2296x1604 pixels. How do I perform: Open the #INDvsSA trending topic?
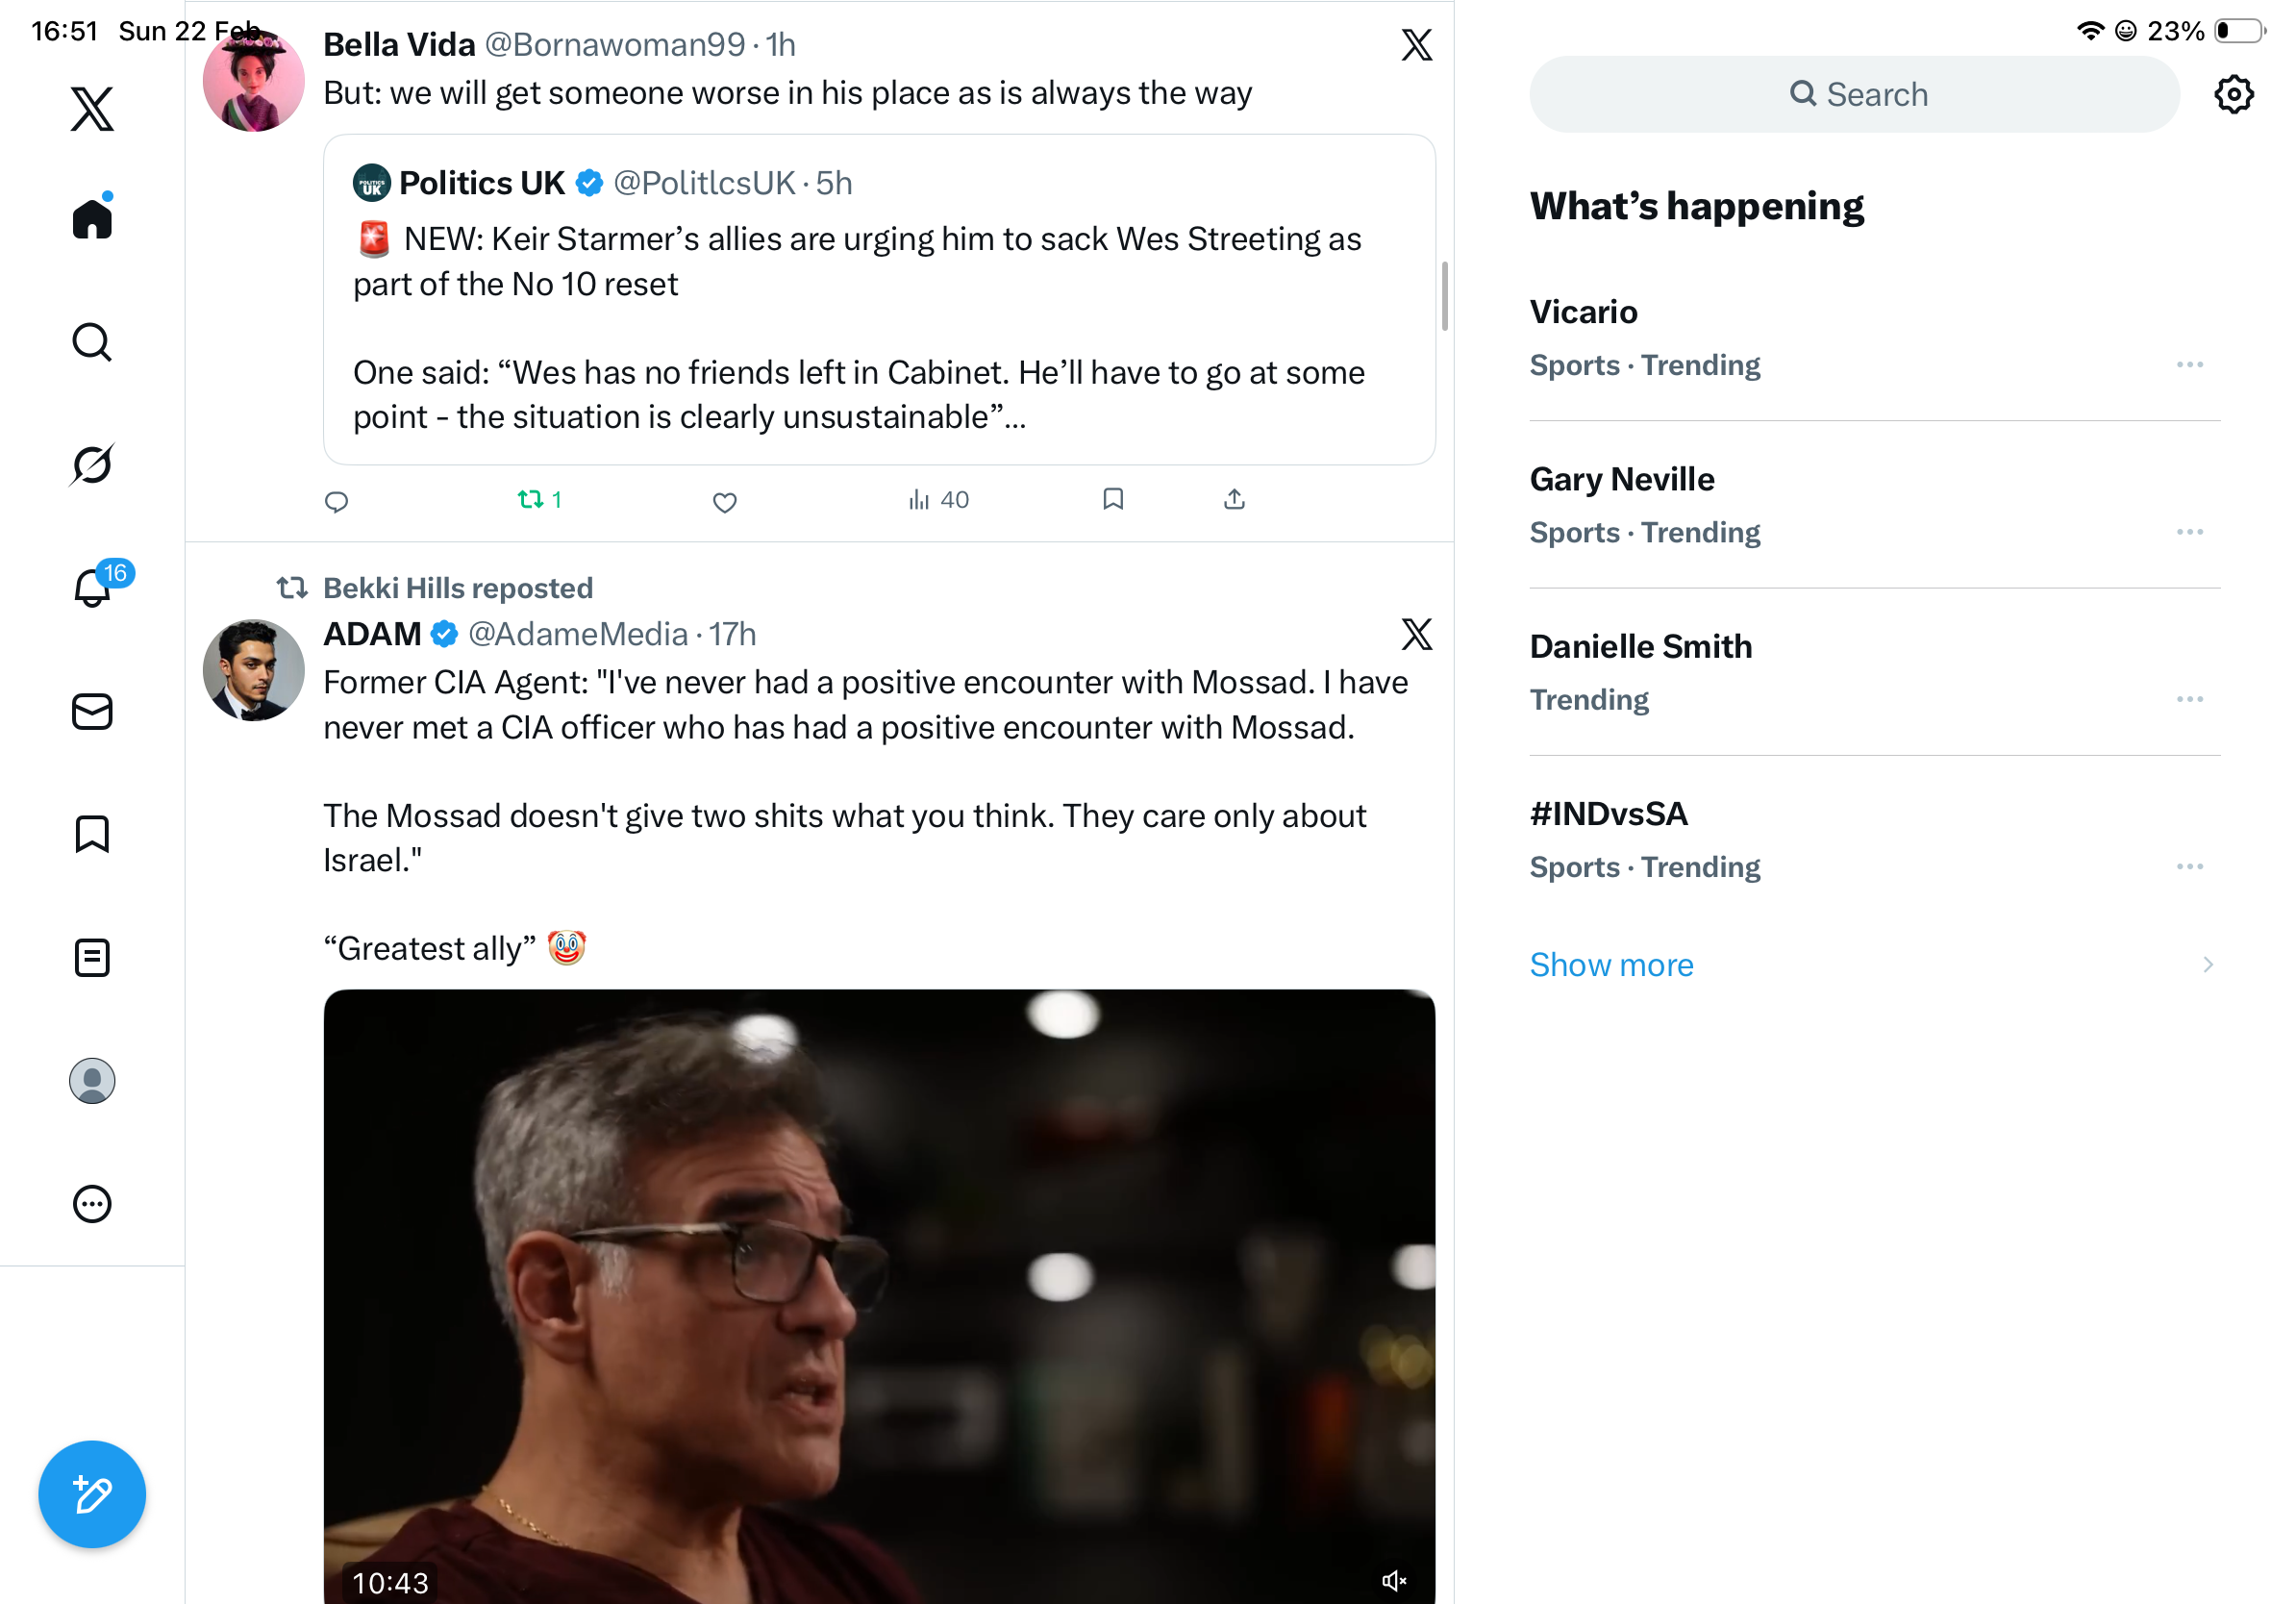(x=1608, y=814)
